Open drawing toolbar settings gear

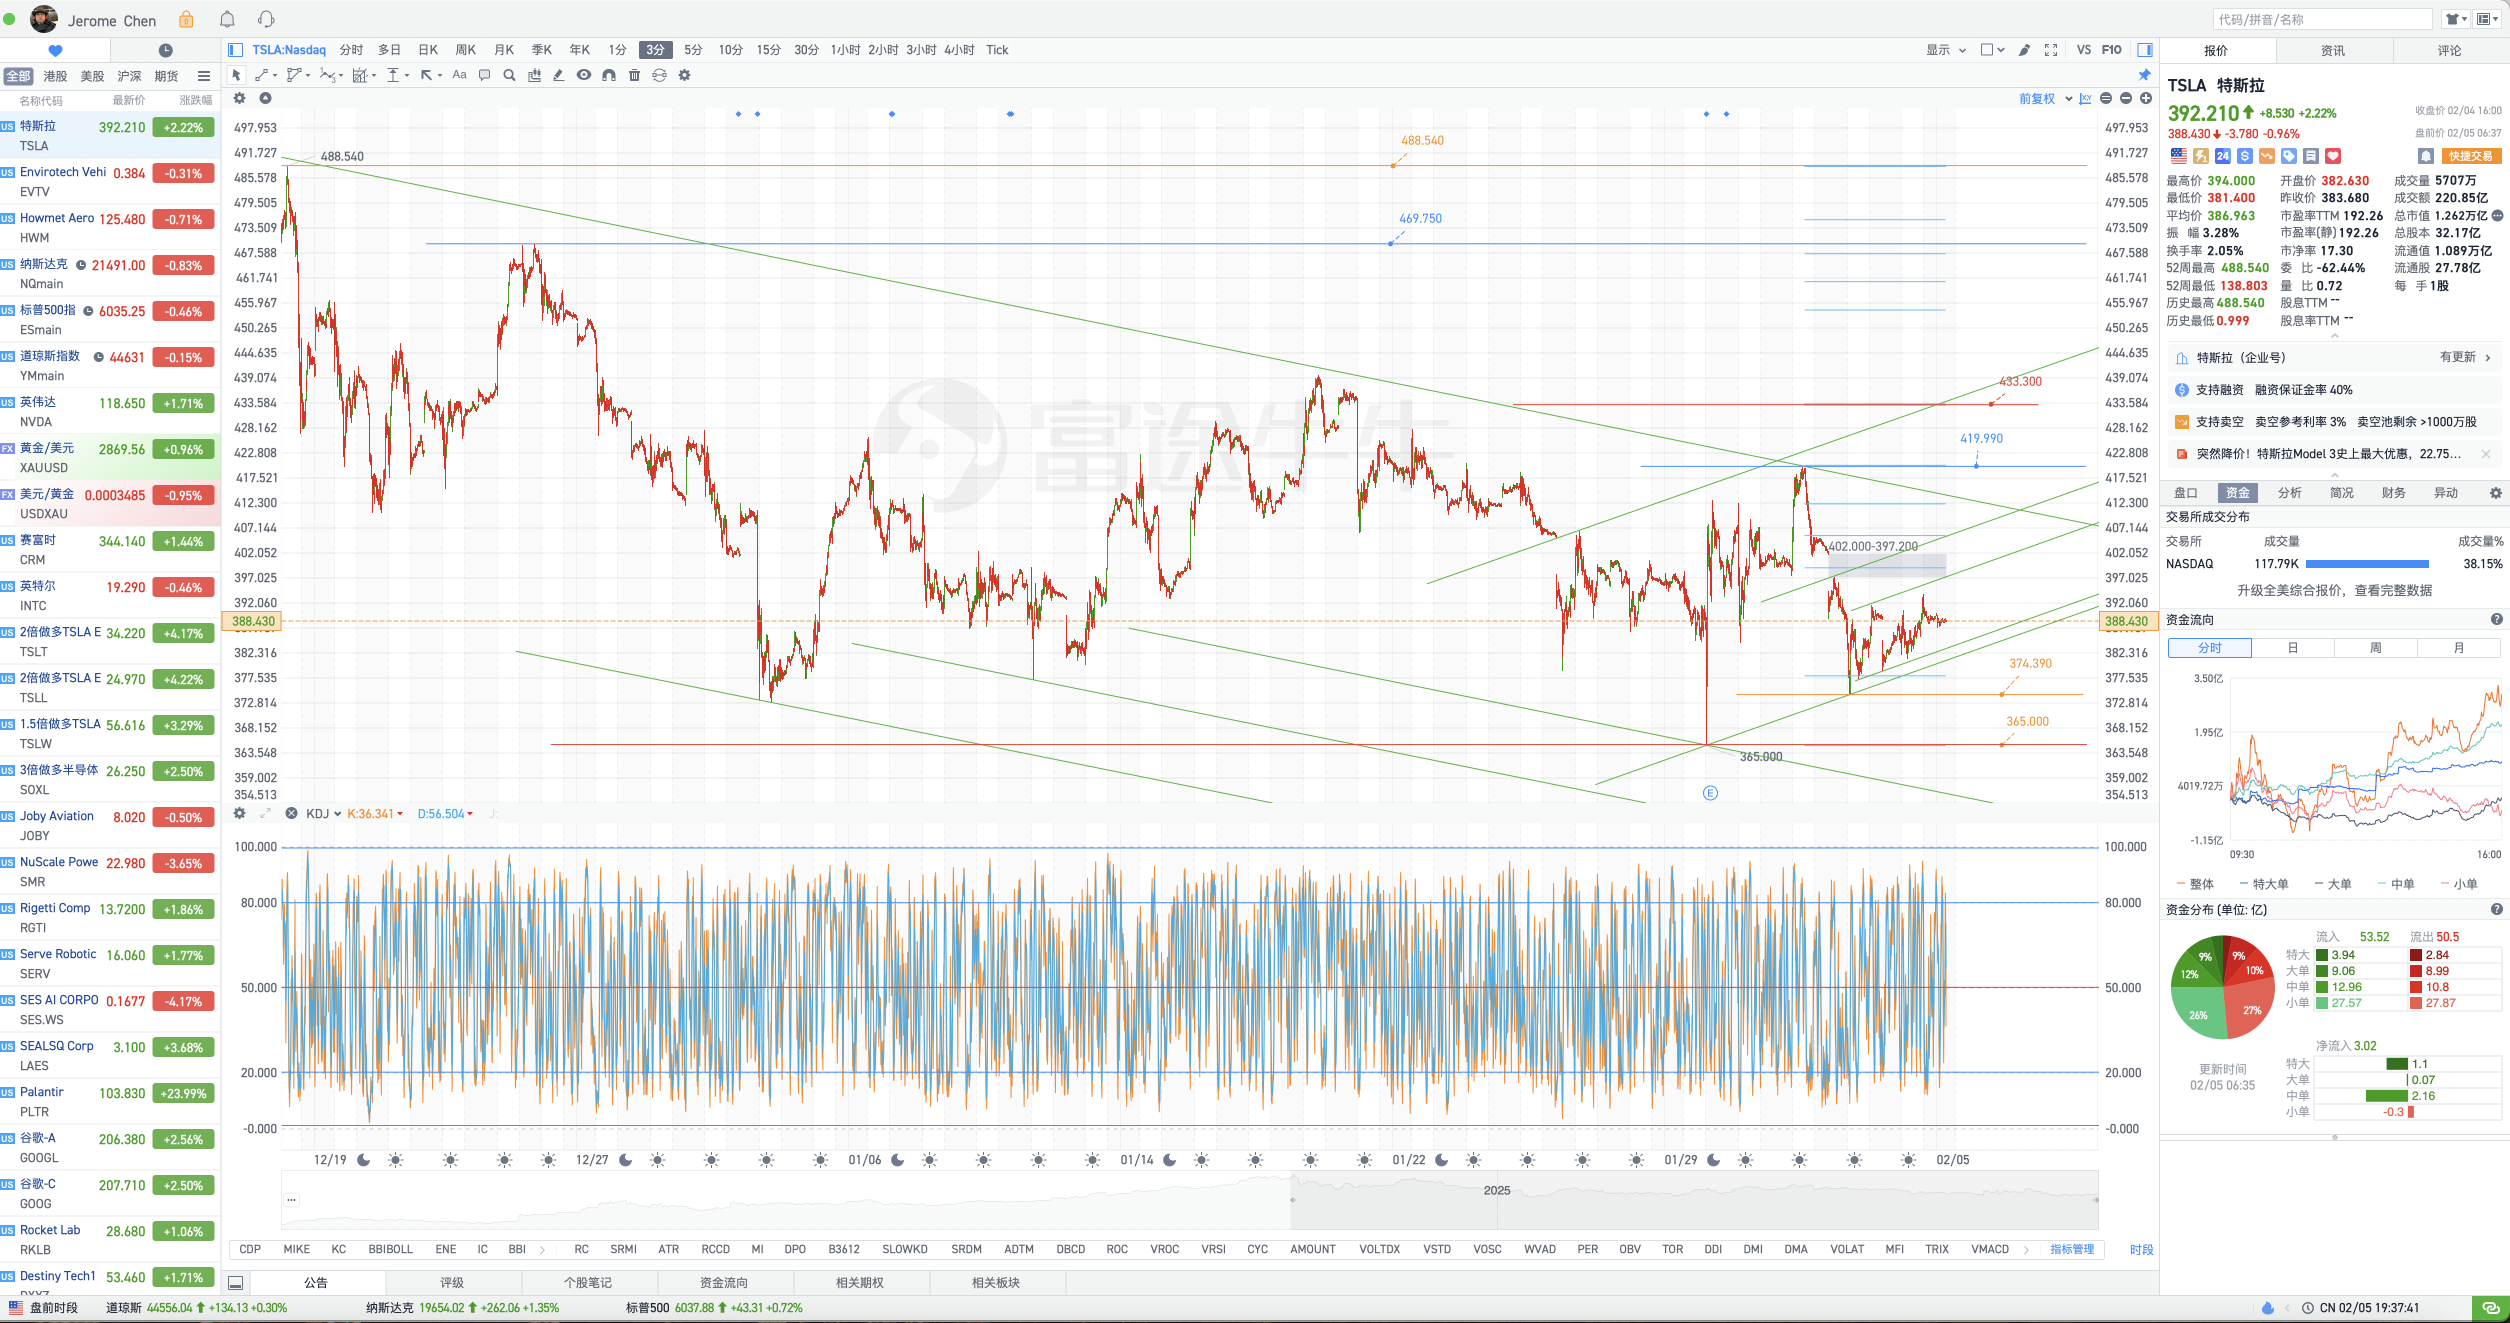click(685, 75)
